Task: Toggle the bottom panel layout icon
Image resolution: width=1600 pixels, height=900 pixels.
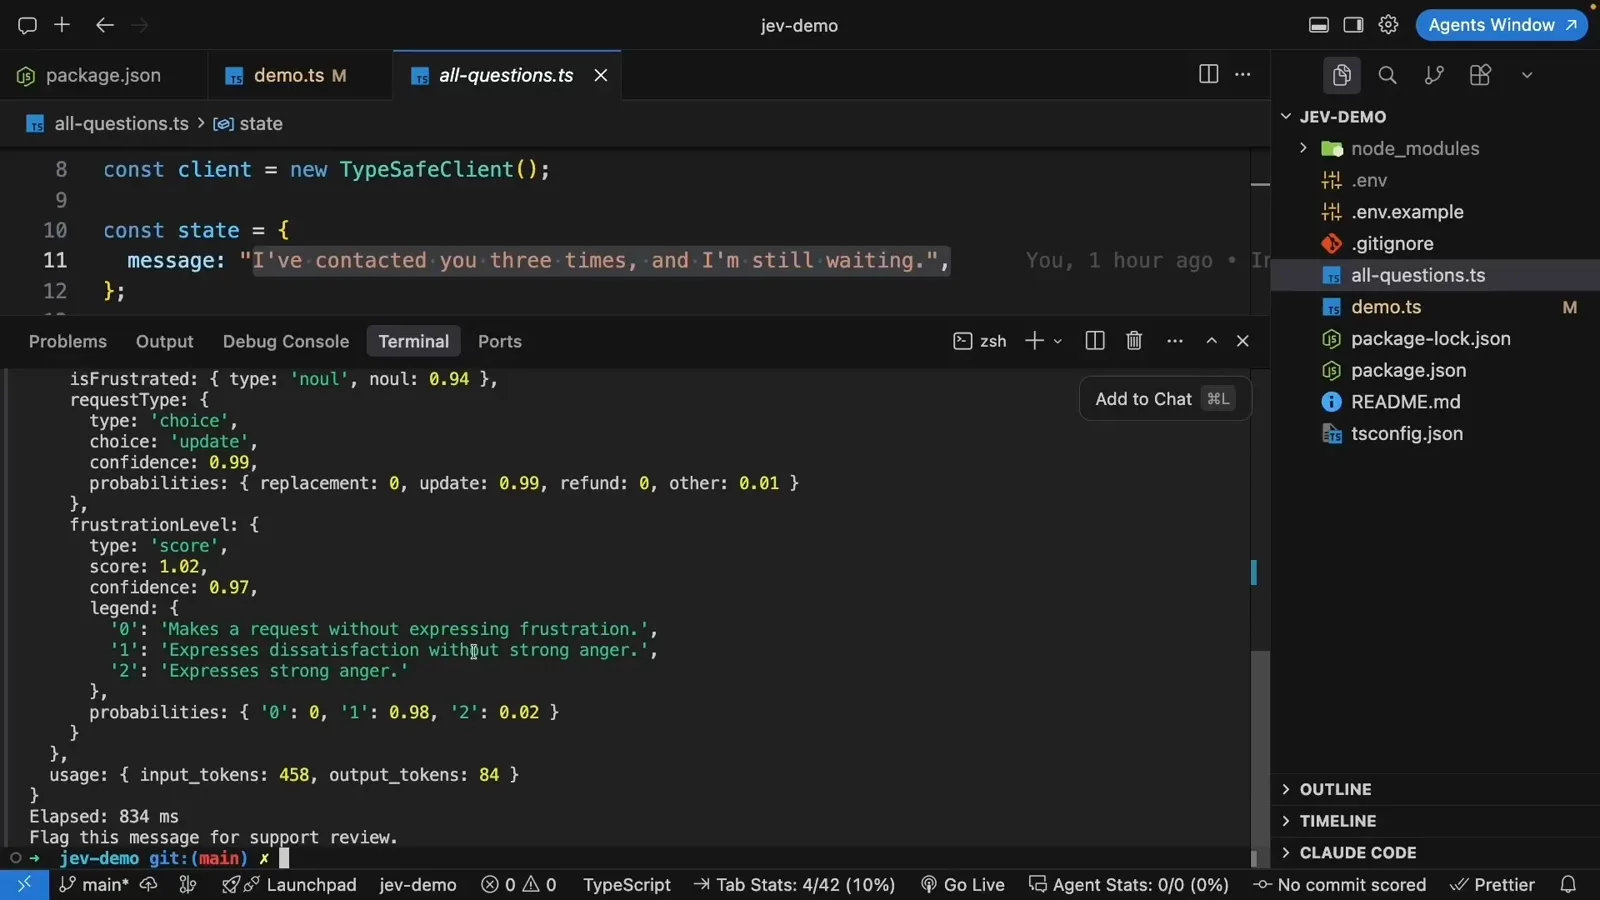Action: click(x=1319, y=25)
